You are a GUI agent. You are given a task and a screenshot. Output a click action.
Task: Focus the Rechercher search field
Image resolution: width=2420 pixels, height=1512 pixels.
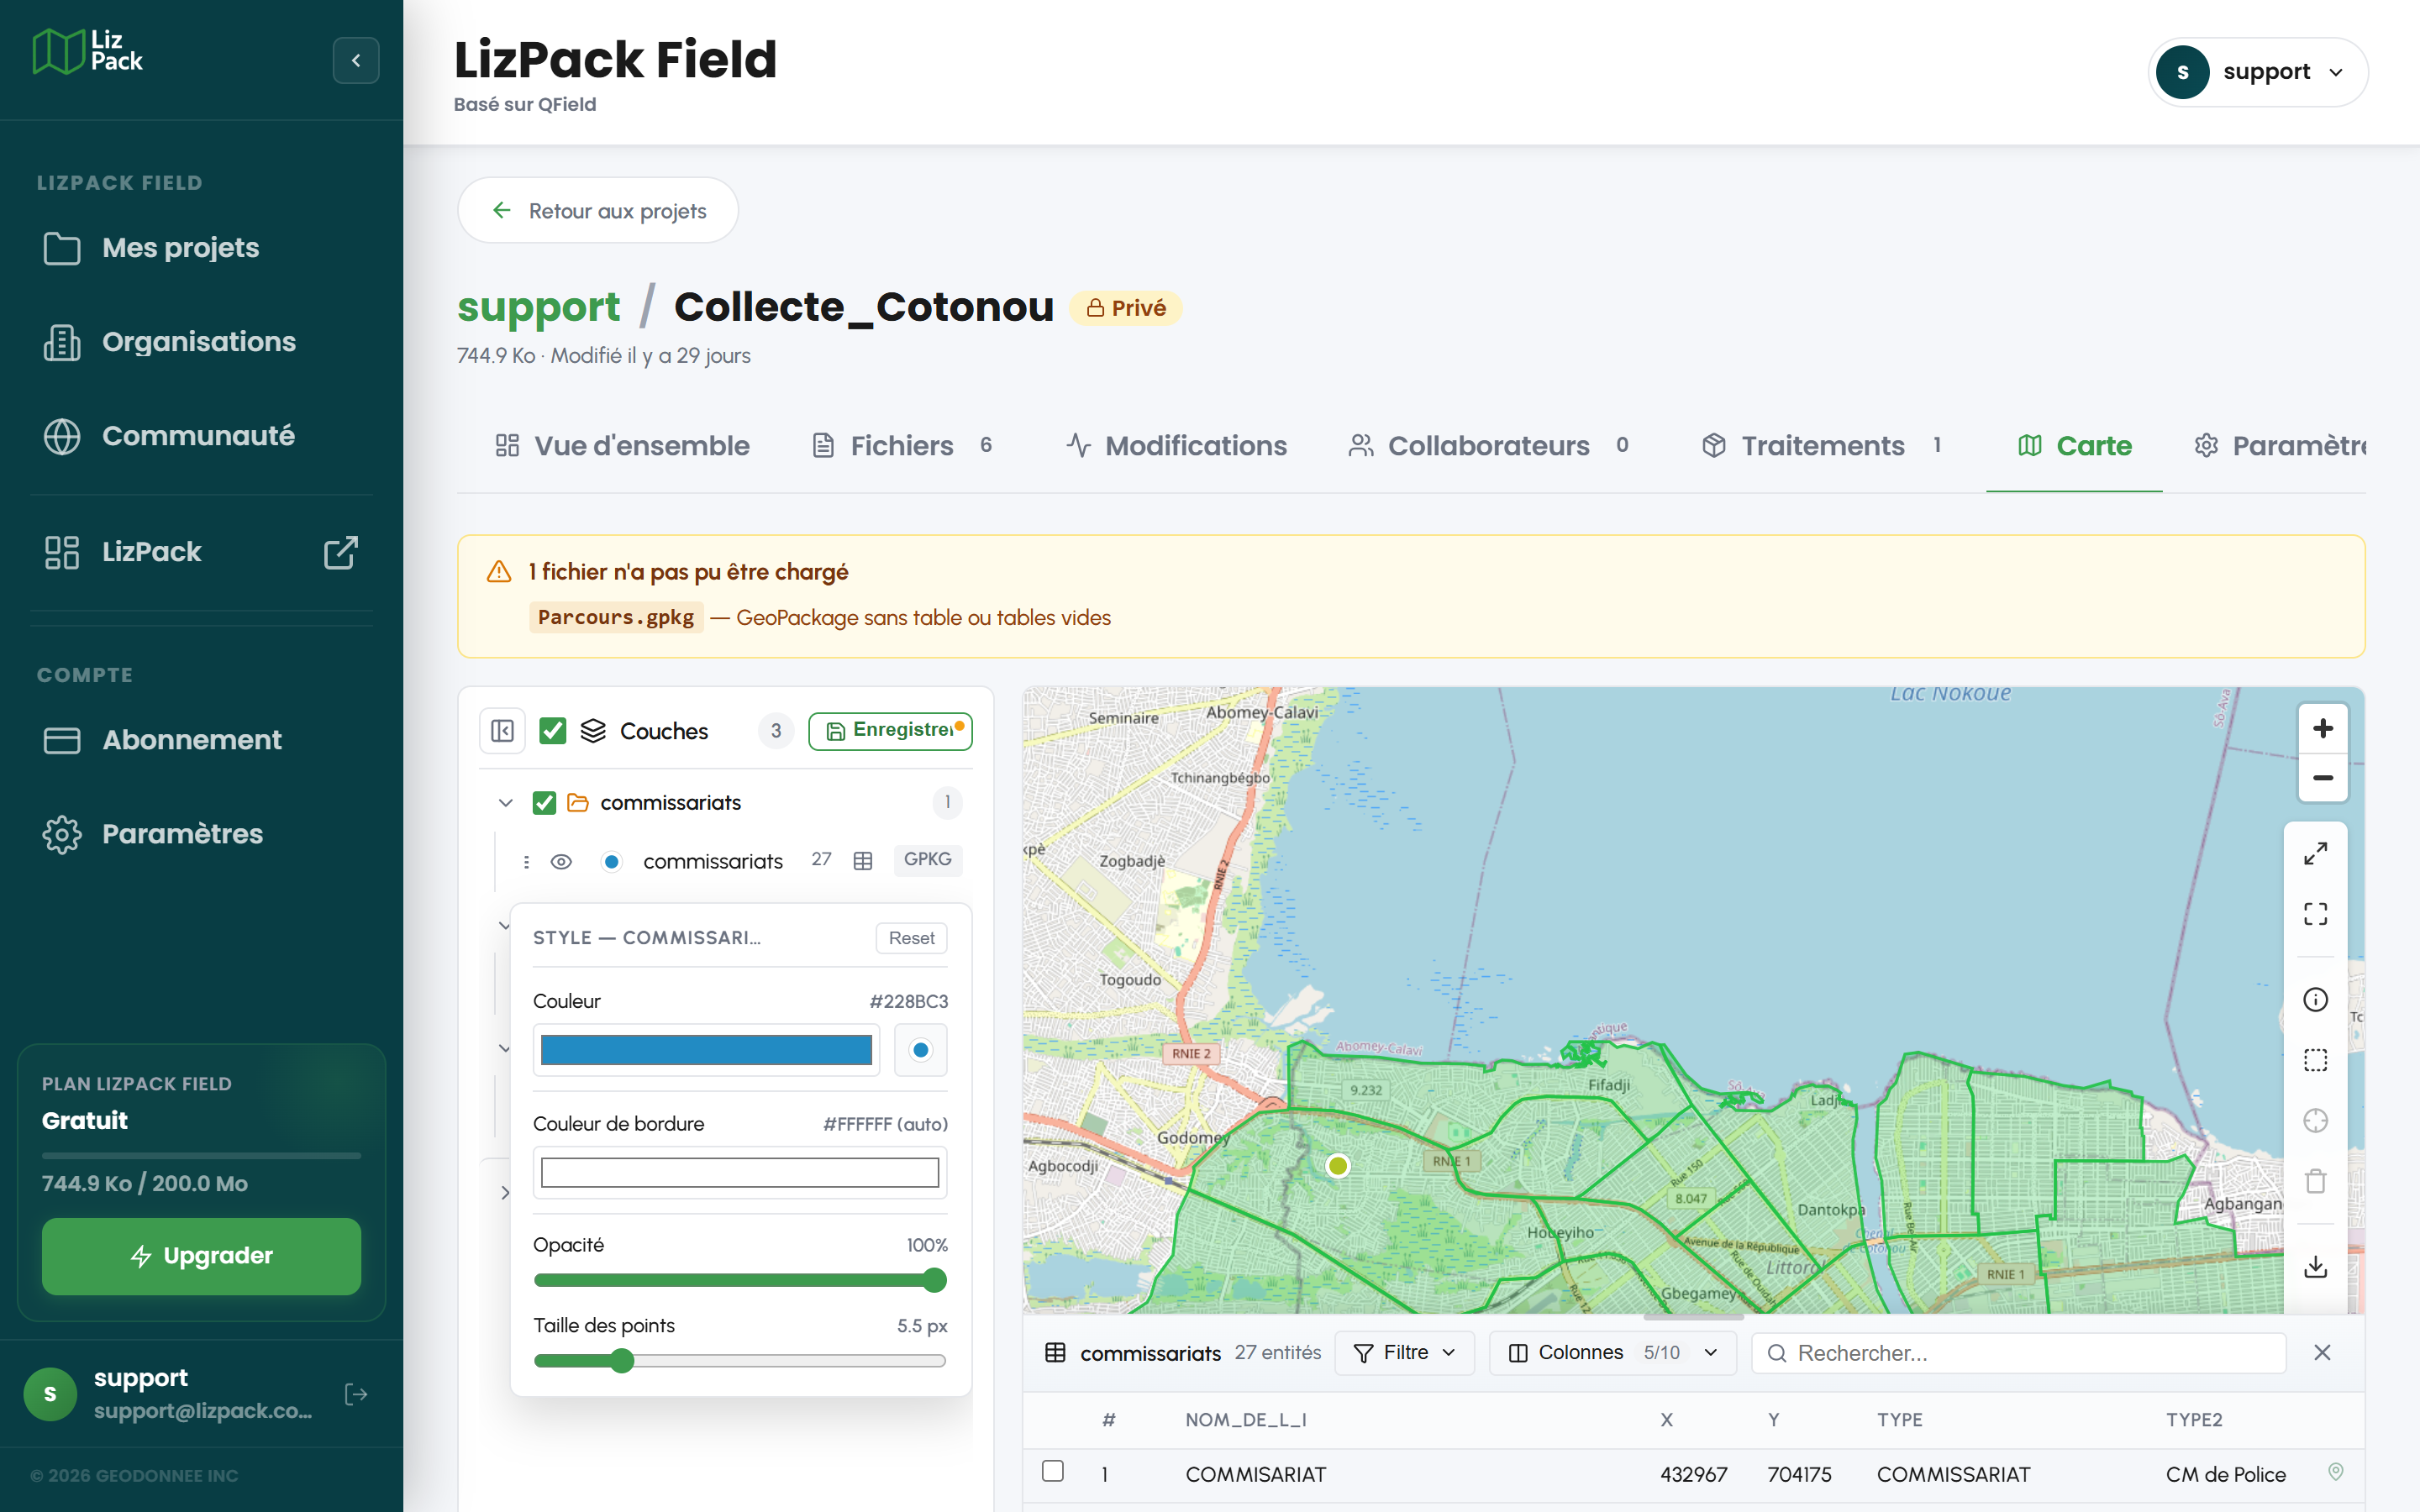tap(2018, 1353)
